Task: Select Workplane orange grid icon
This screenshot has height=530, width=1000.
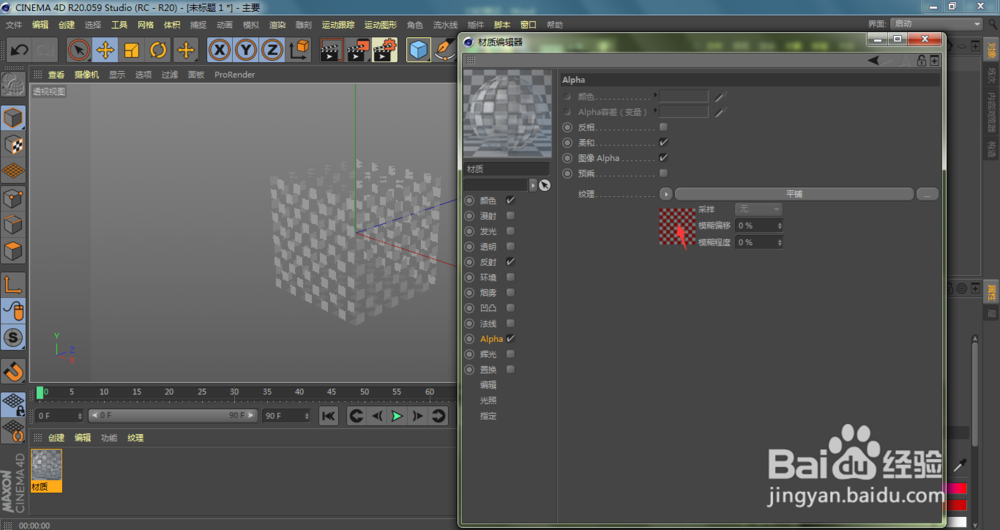Action: 13,171
